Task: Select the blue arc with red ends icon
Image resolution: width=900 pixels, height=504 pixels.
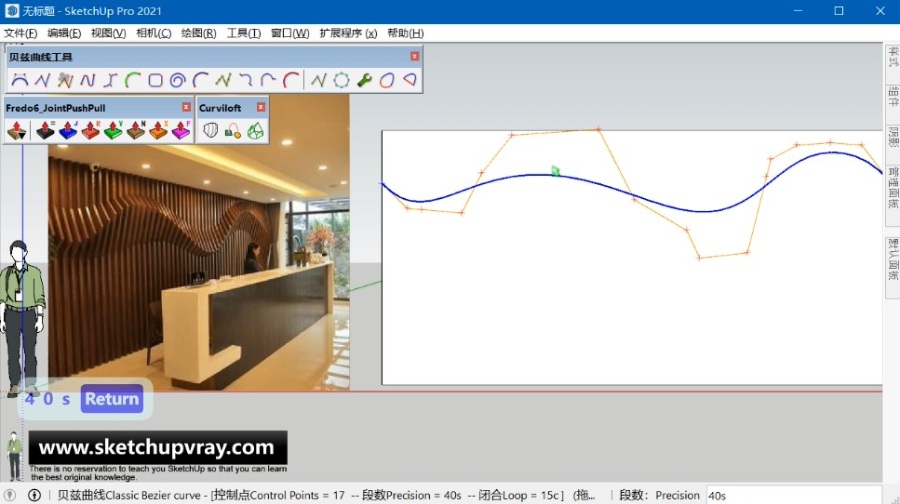Action: 200,80
